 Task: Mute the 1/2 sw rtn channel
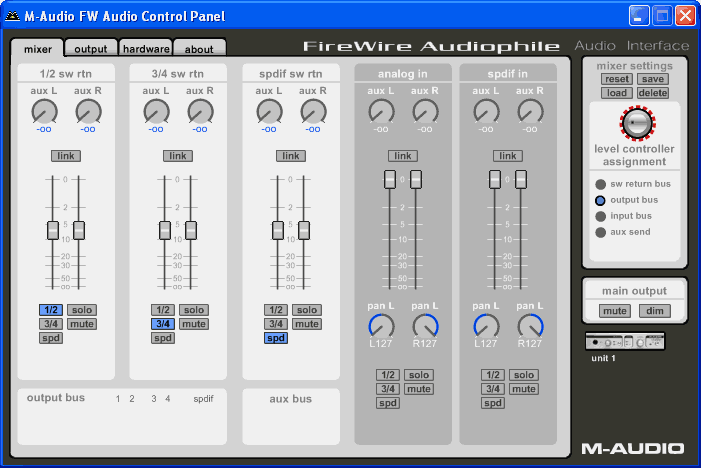(x=82, y=324)
